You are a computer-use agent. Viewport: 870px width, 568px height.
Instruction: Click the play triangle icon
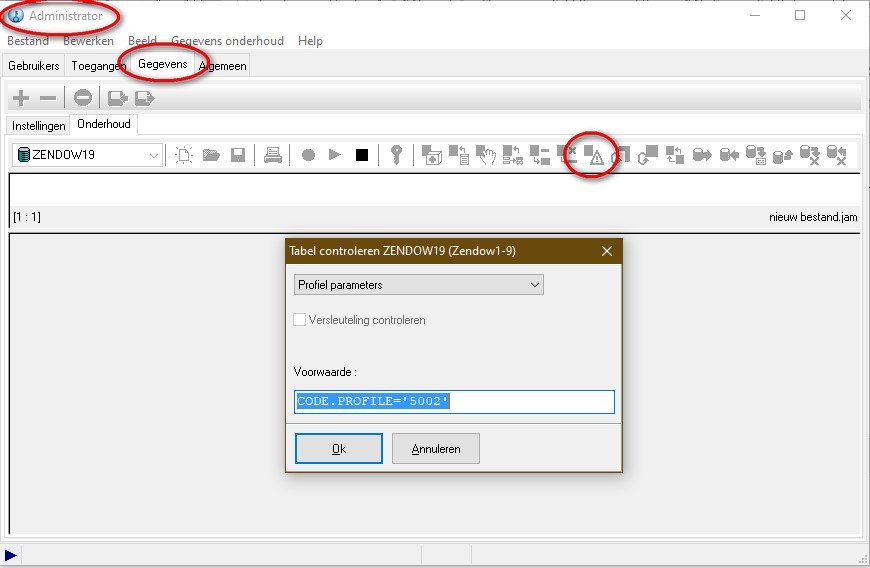coord(335,155)
